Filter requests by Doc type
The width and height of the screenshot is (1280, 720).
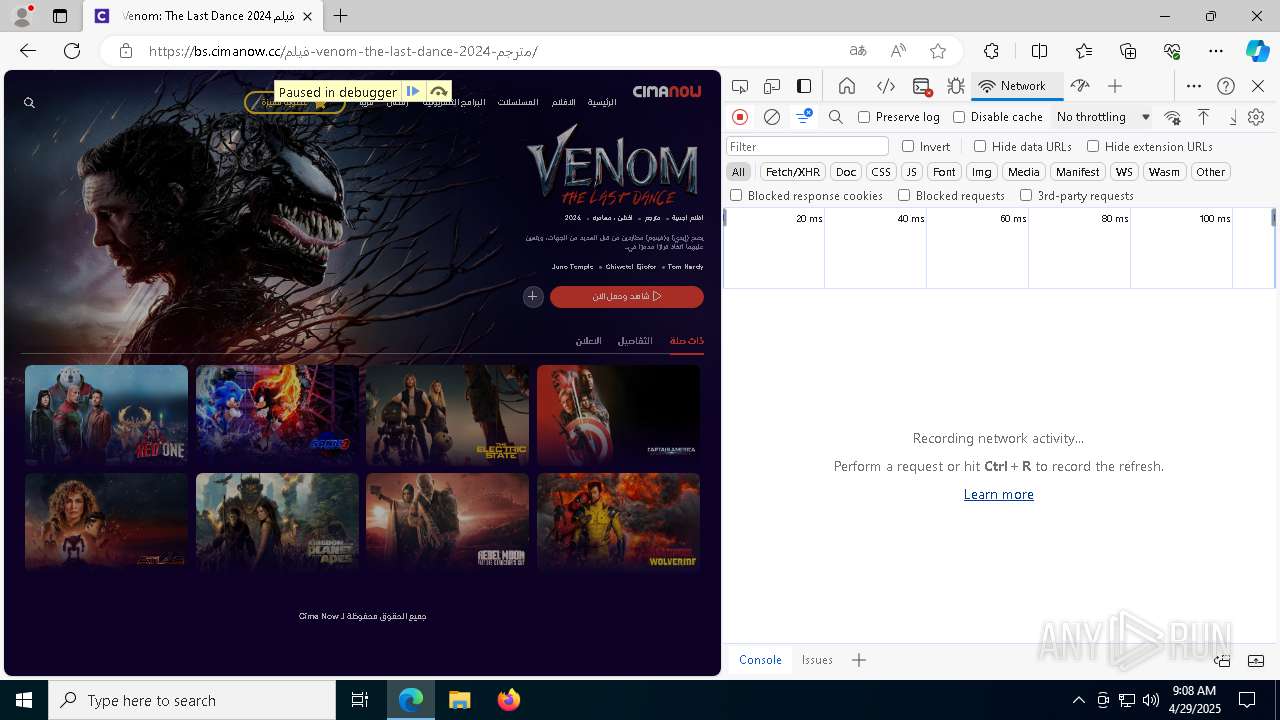point(846,172)
